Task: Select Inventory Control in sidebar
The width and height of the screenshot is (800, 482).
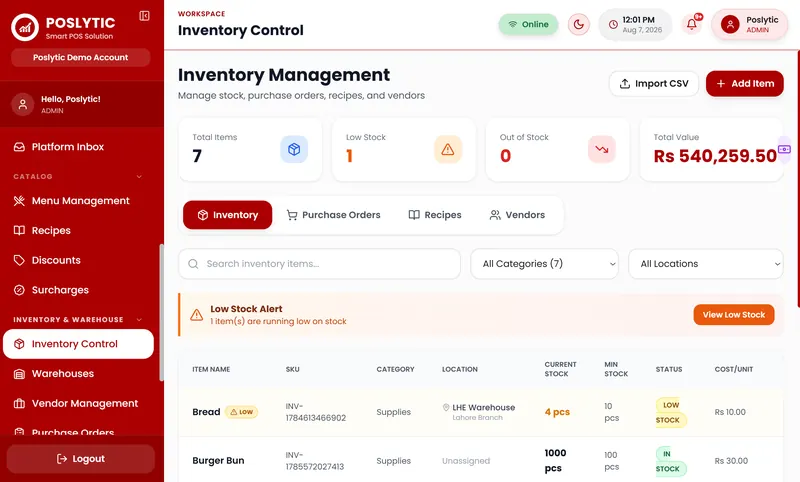Action: pos(79,344)
